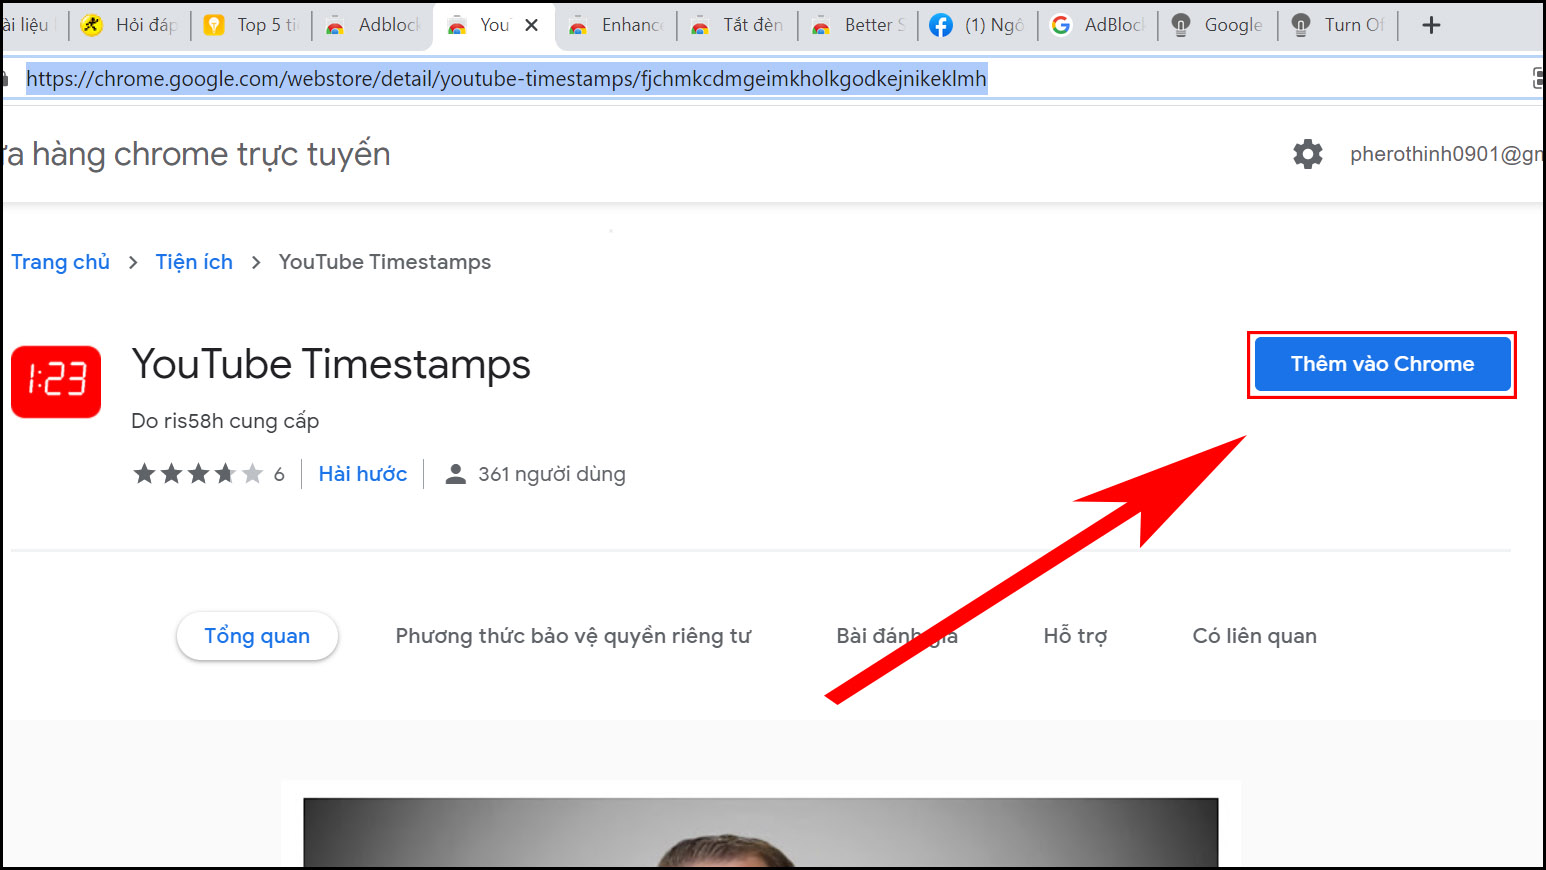1546x870 pixels.
Task: Open new browser tab with plus
Action: click(x=1431, y=25)
